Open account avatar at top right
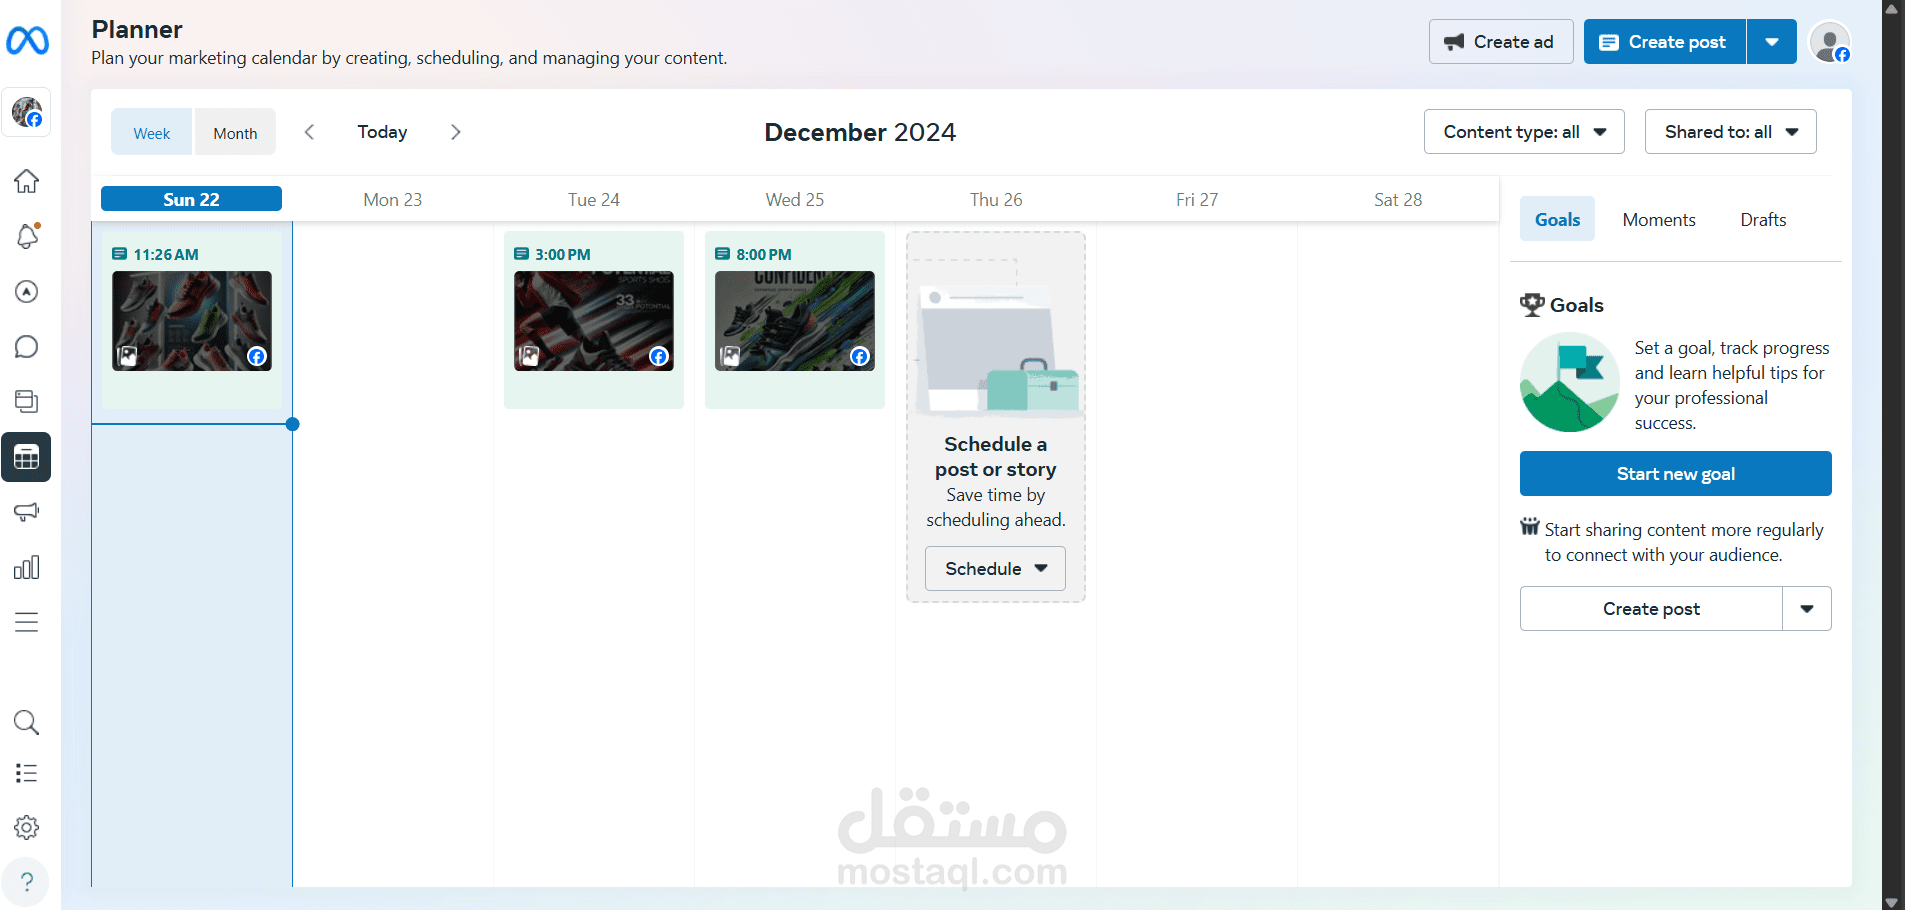This screenshot has height=910, width=1905. tap(1830, 42)
